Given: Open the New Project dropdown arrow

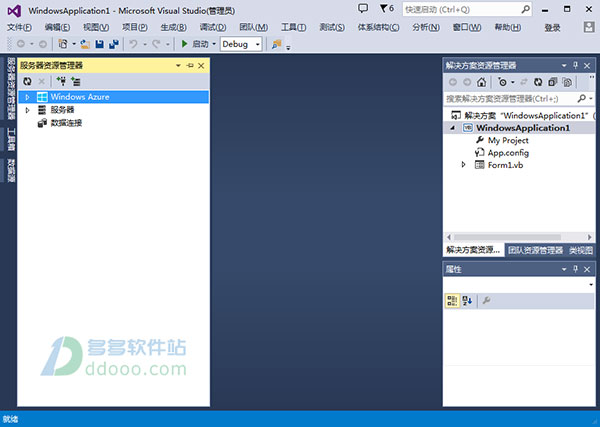Looking at the screenshot, I should coord(74,44).
